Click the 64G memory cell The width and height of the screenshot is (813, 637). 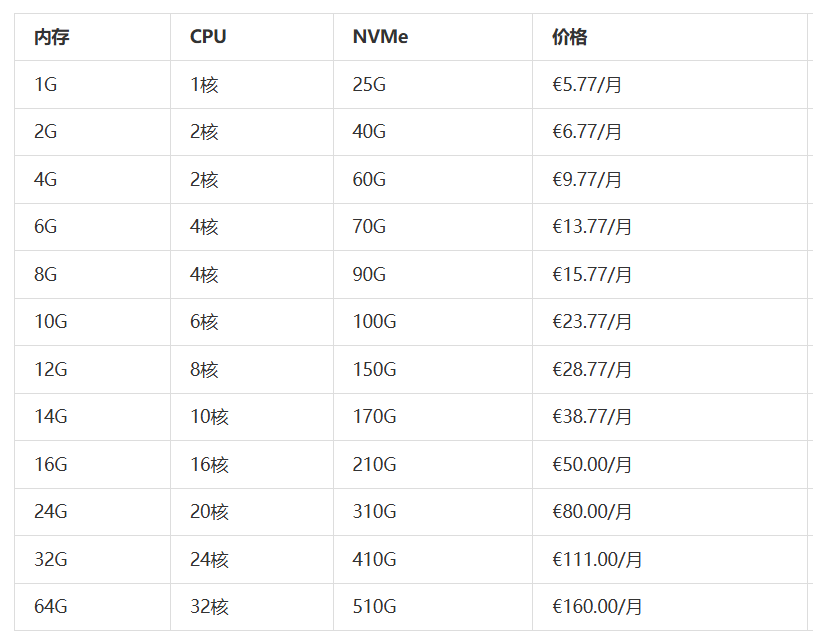coord(51,607)
